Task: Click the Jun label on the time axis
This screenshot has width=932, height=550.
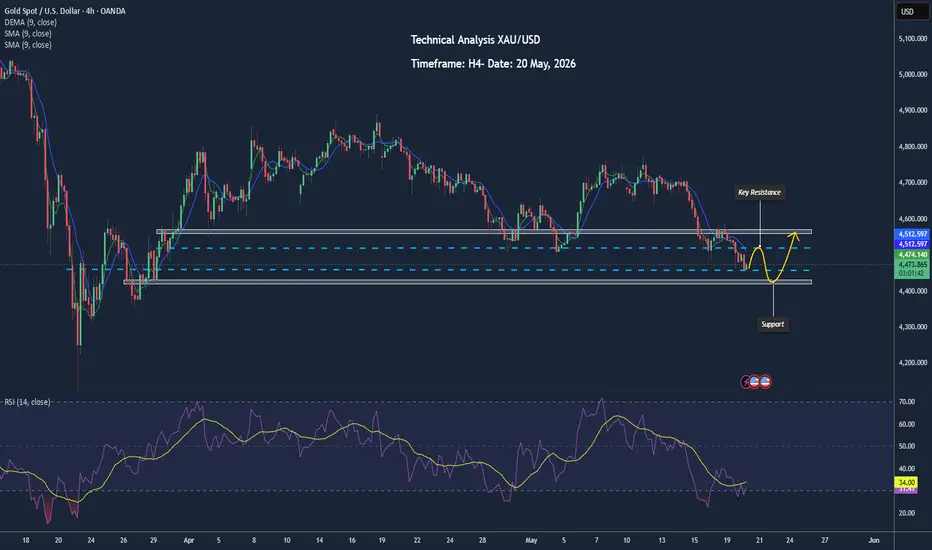Action: (873, 540)
